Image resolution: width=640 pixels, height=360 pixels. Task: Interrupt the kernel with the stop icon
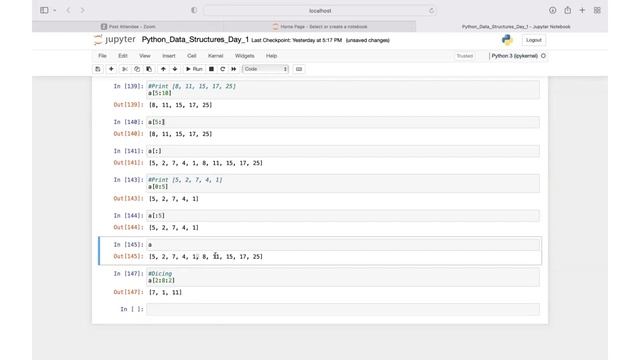click(x=211, y=69)
